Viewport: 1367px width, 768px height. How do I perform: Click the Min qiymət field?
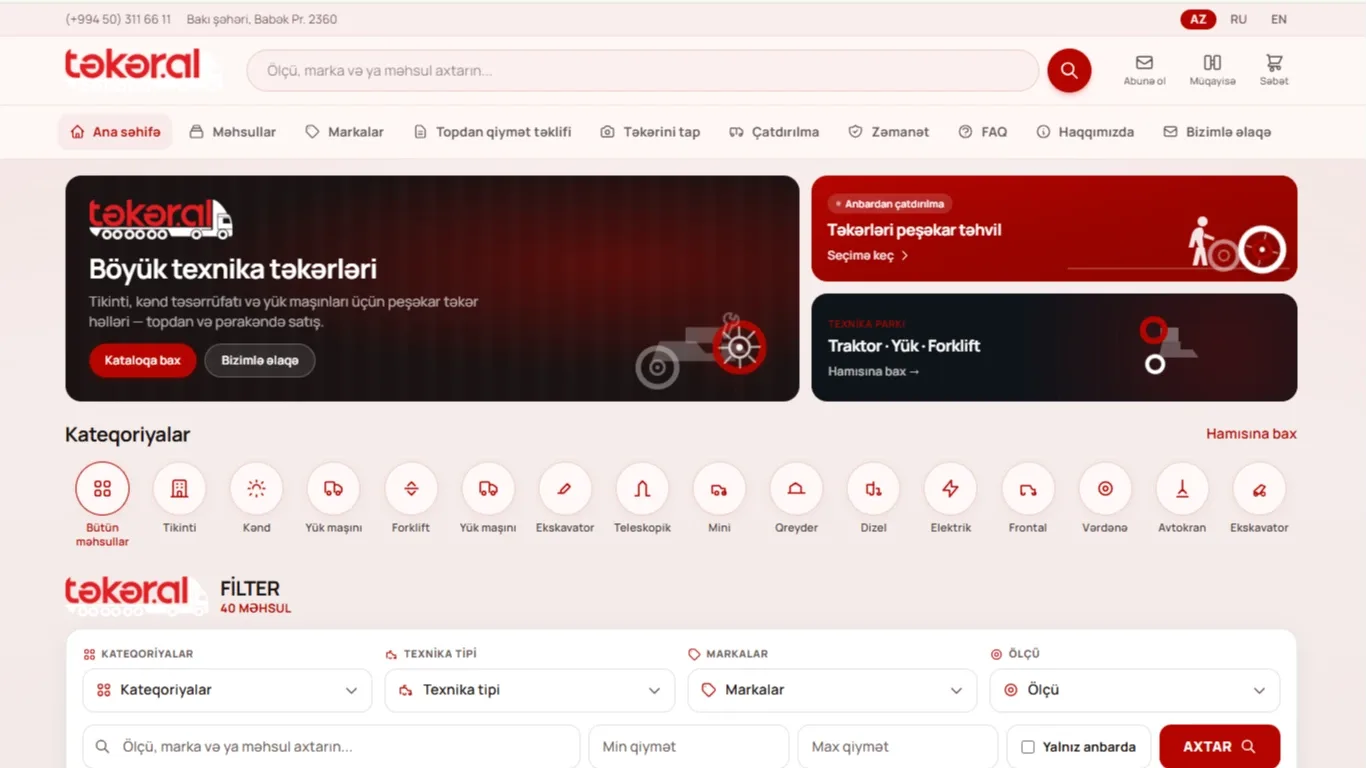point(689,747)
